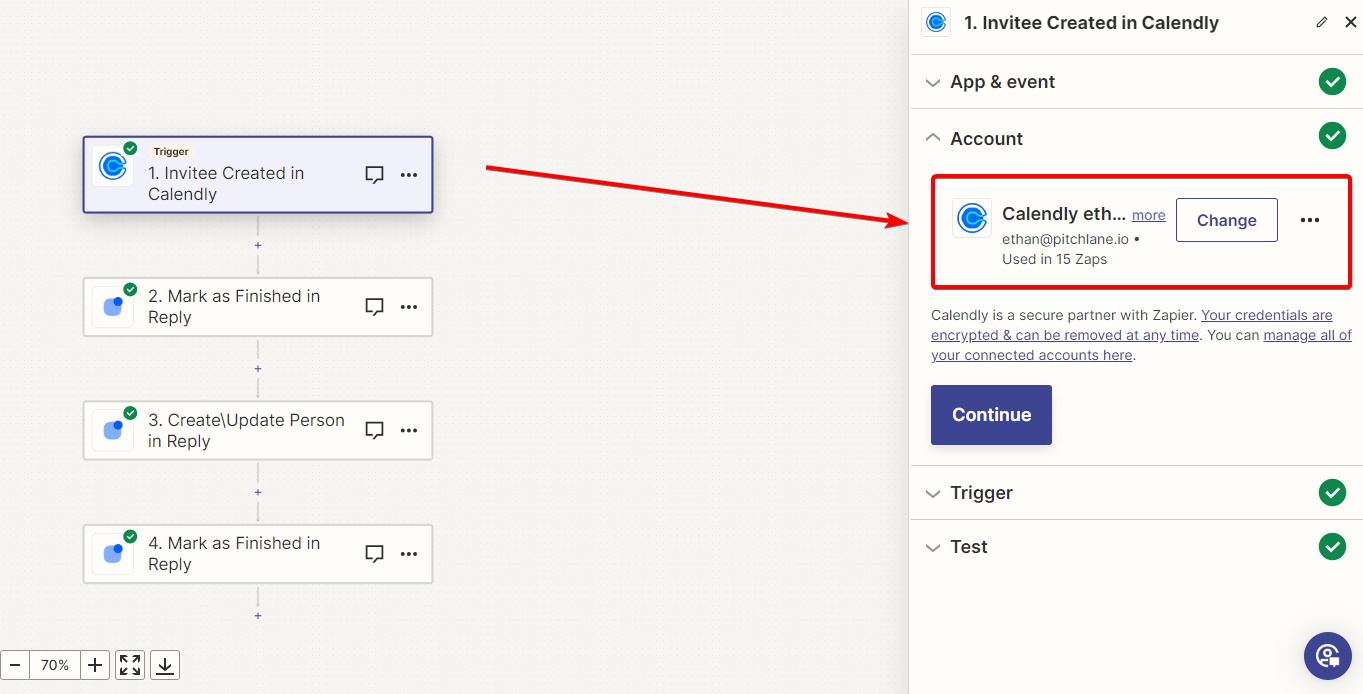Open comment on step 2 Mark as Finished
Viewport: 1363px width, 694px height.
coord(375,307)
